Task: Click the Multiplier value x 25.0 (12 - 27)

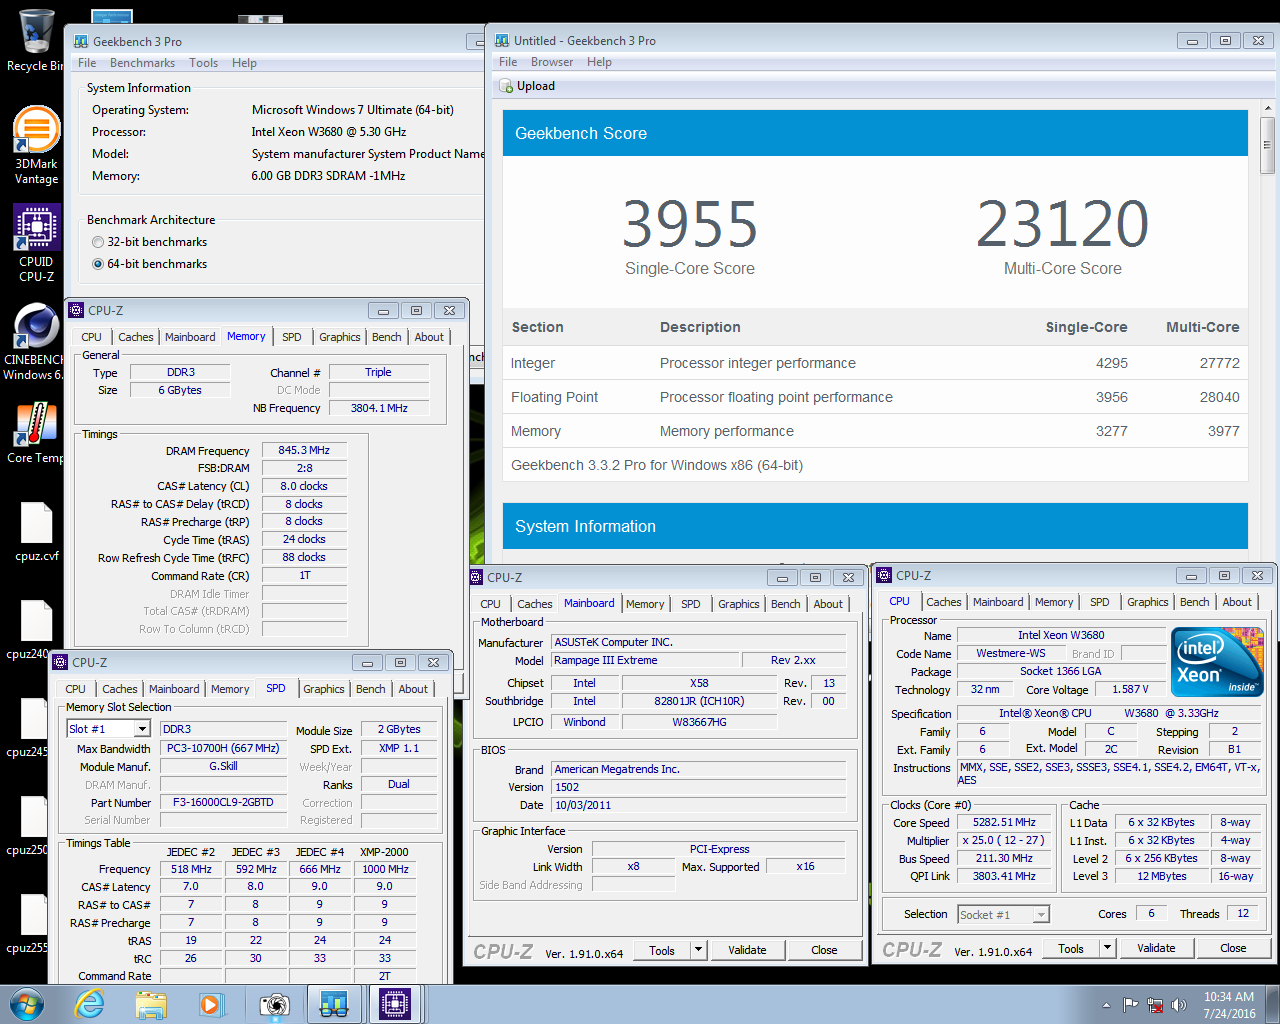Action: [x=1005, y=840]
